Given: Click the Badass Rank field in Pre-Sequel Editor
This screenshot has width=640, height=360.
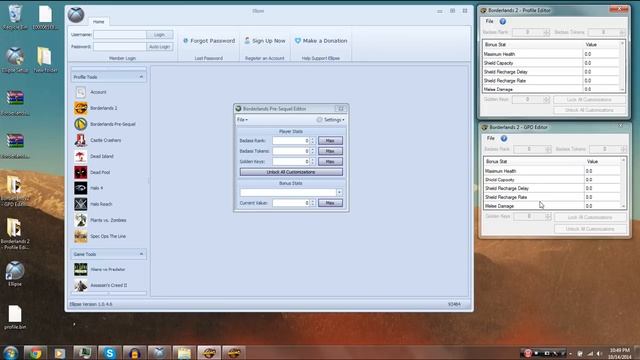Looking at the screenshot, I should [x=291, y=140].
